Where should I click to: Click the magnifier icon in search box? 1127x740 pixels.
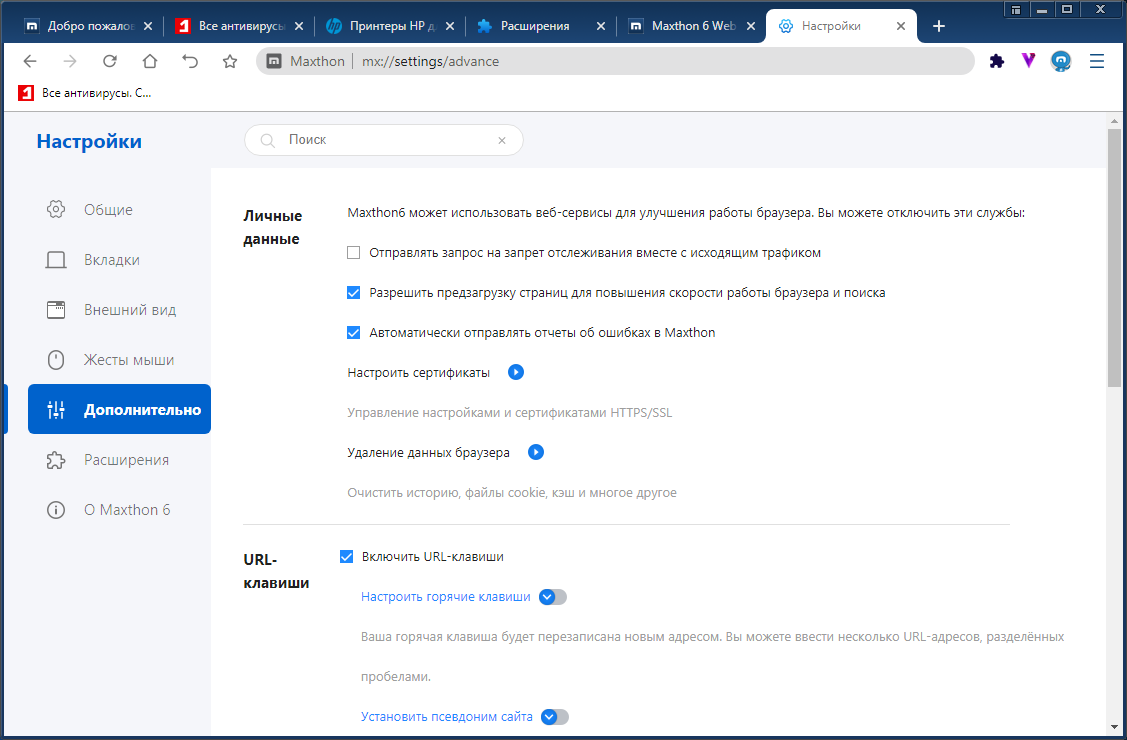267,141
